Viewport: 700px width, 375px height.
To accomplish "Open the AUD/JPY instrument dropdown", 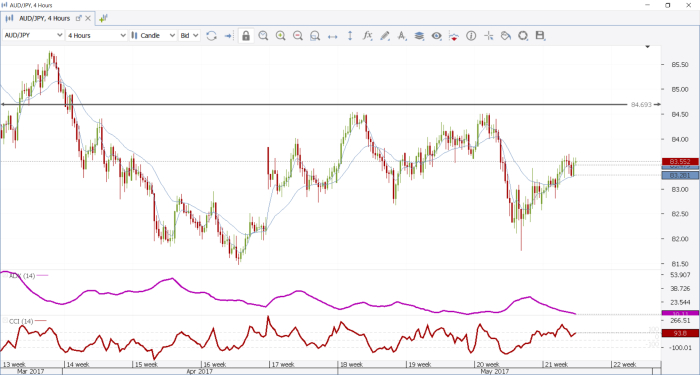I will coord(33,35).
